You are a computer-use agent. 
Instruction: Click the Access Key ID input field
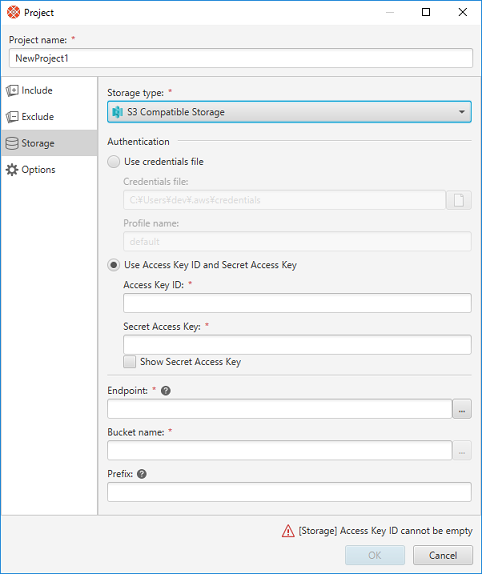297,303
